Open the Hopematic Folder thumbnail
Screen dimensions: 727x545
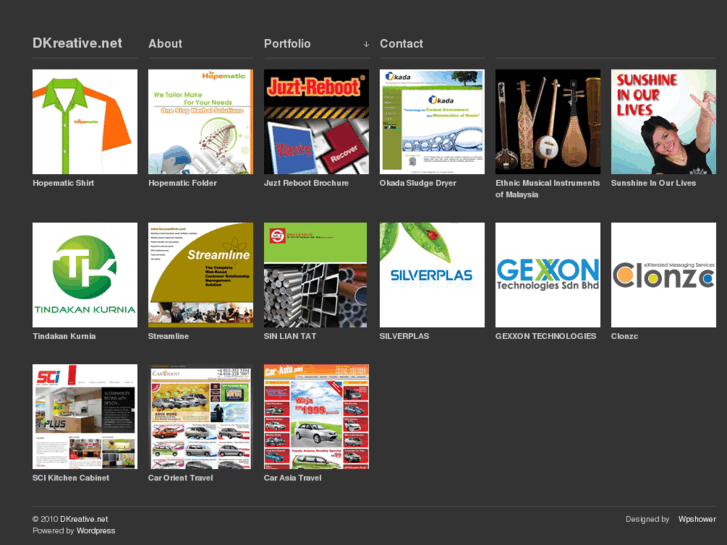201,122
